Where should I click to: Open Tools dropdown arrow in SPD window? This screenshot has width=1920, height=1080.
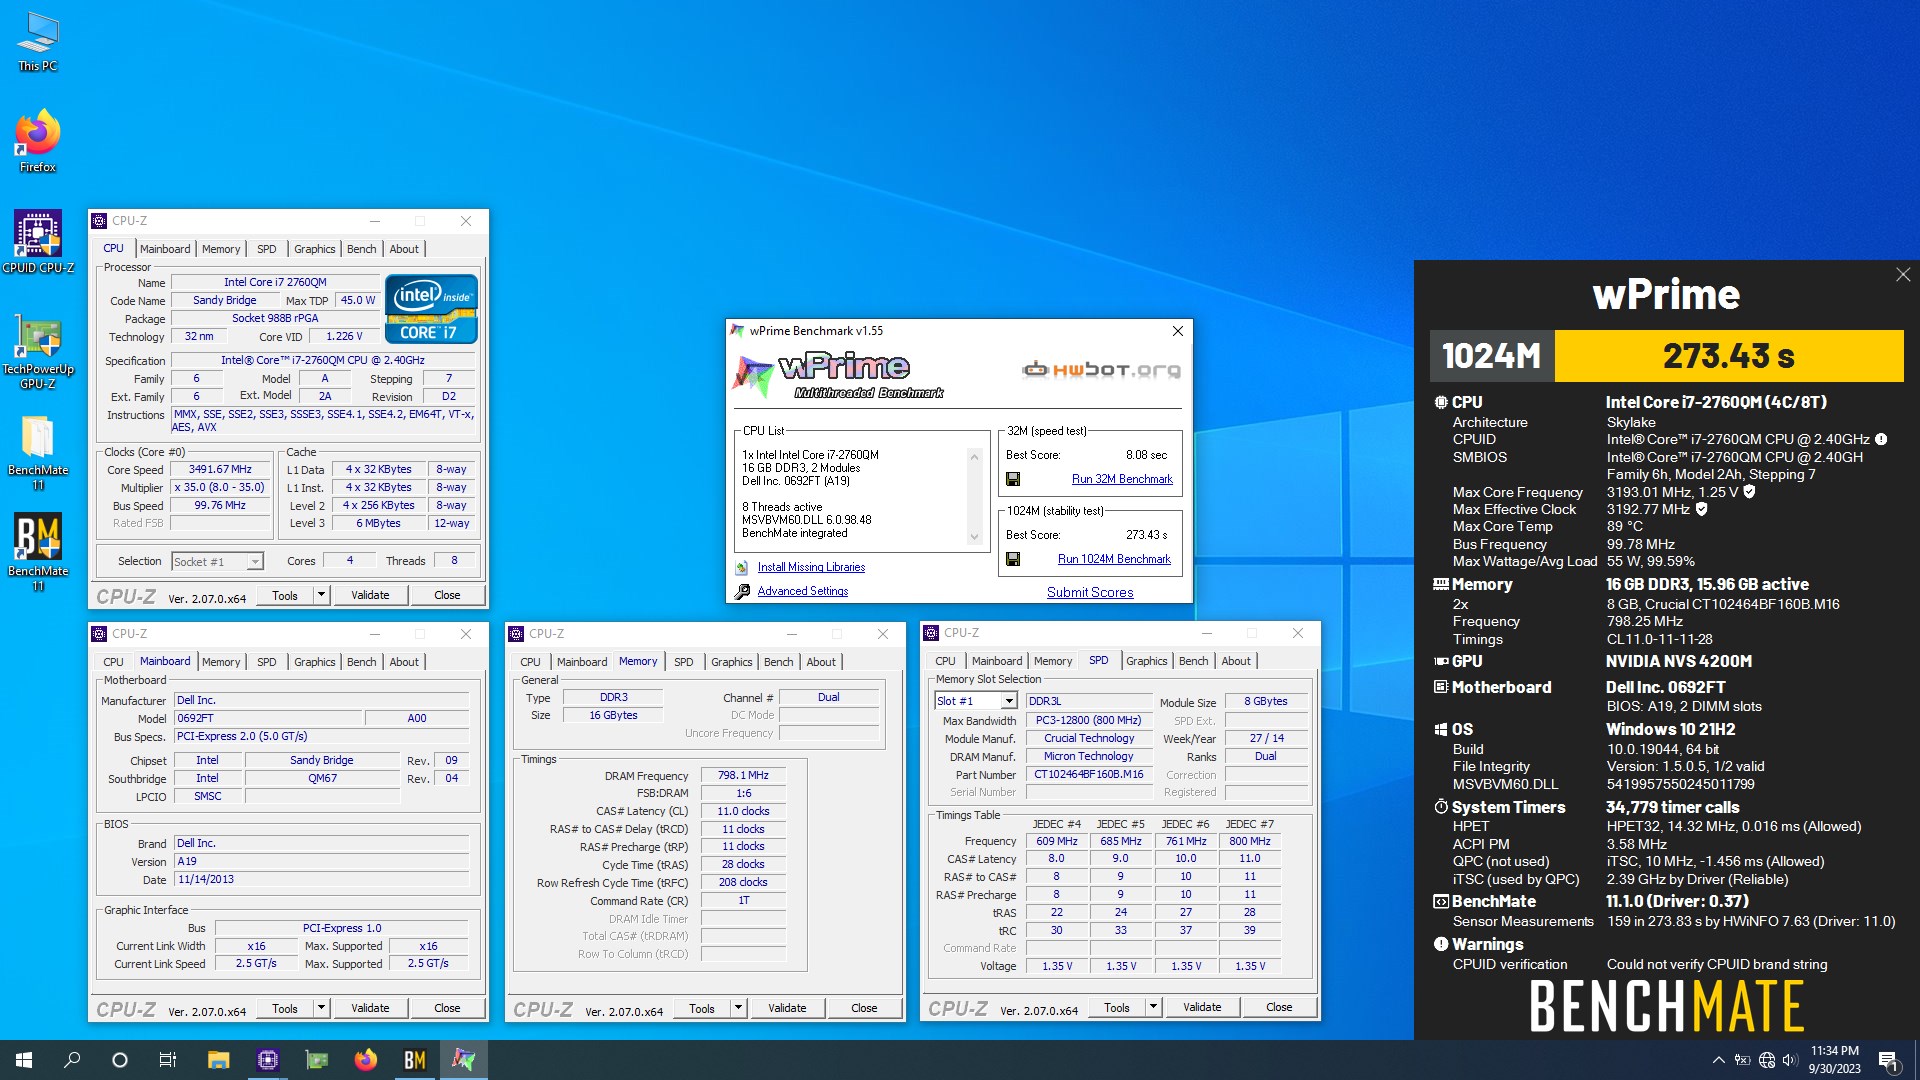(x=1153, y=1007)
